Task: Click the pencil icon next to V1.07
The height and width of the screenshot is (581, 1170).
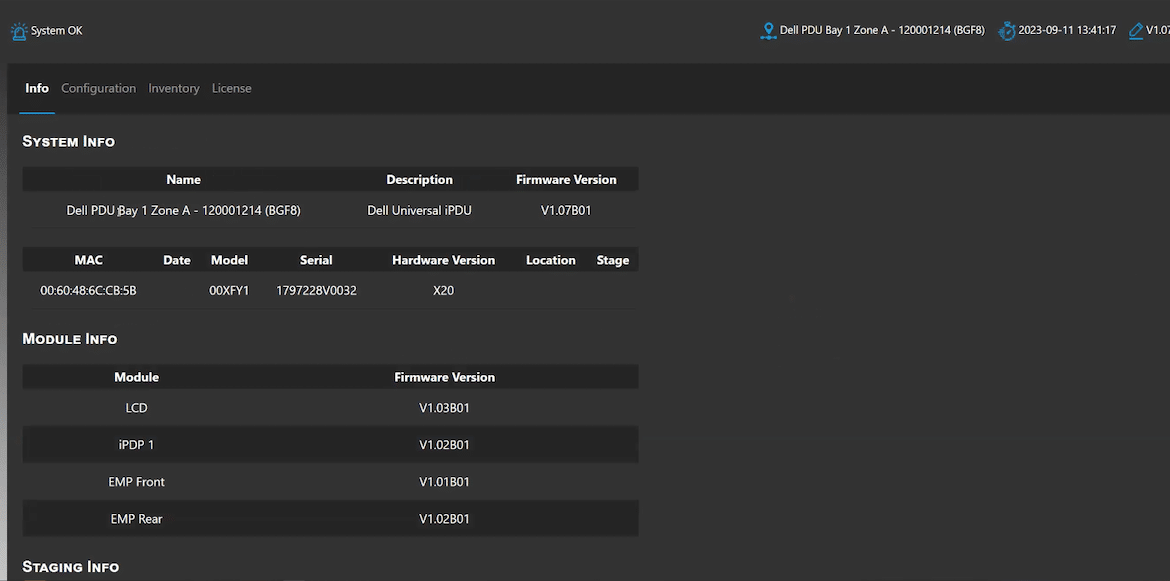Action: 1136,31
